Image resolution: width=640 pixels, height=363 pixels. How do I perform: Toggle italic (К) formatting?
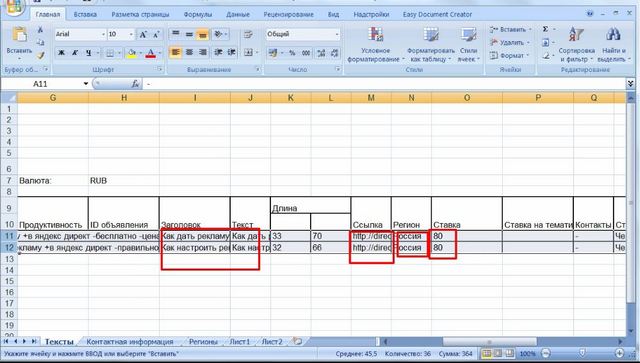75,53
